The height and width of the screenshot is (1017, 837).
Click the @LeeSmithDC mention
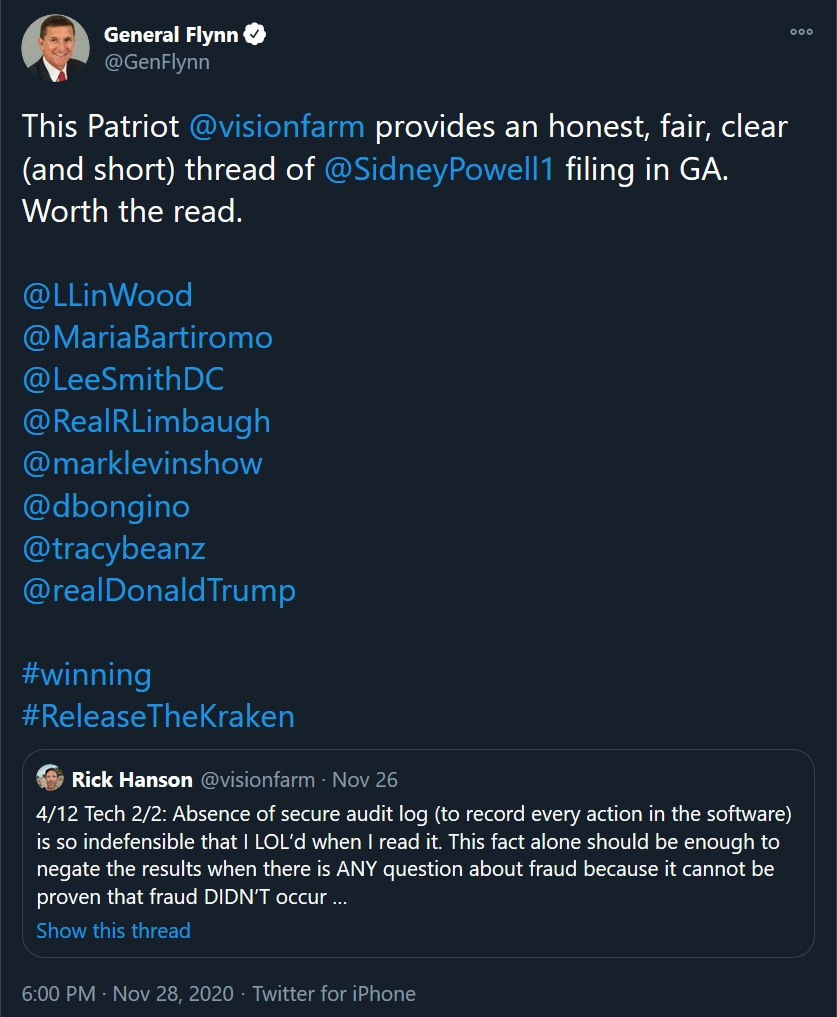123,379
